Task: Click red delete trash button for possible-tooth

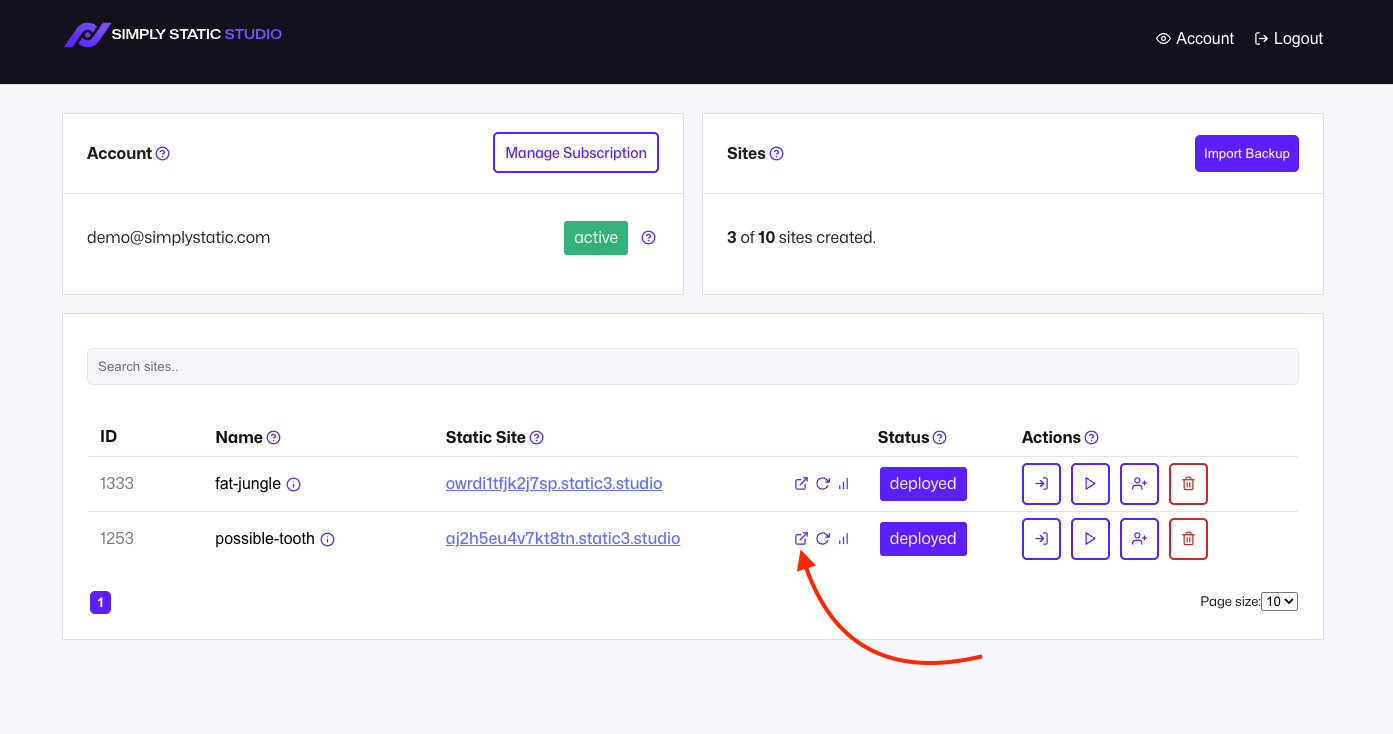Action: [1188, 539]
